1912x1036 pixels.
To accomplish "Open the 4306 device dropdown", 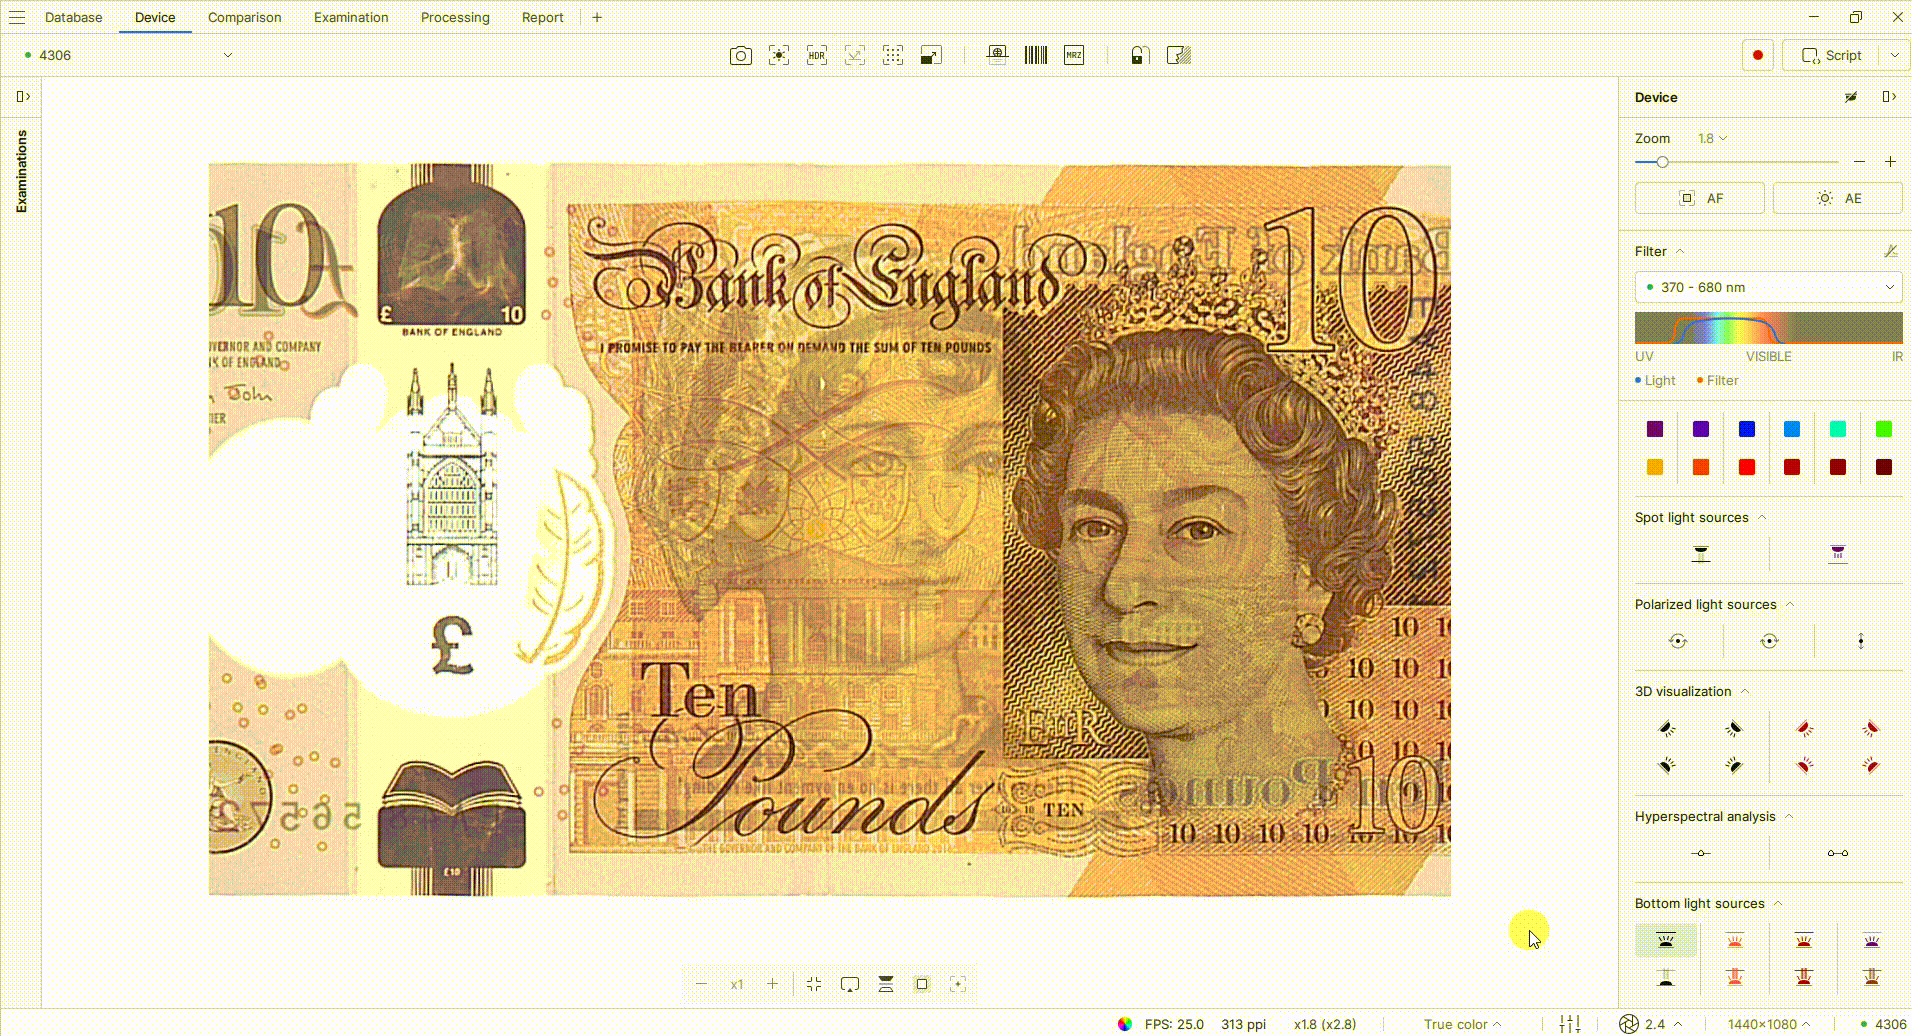I will pos(128,55).
